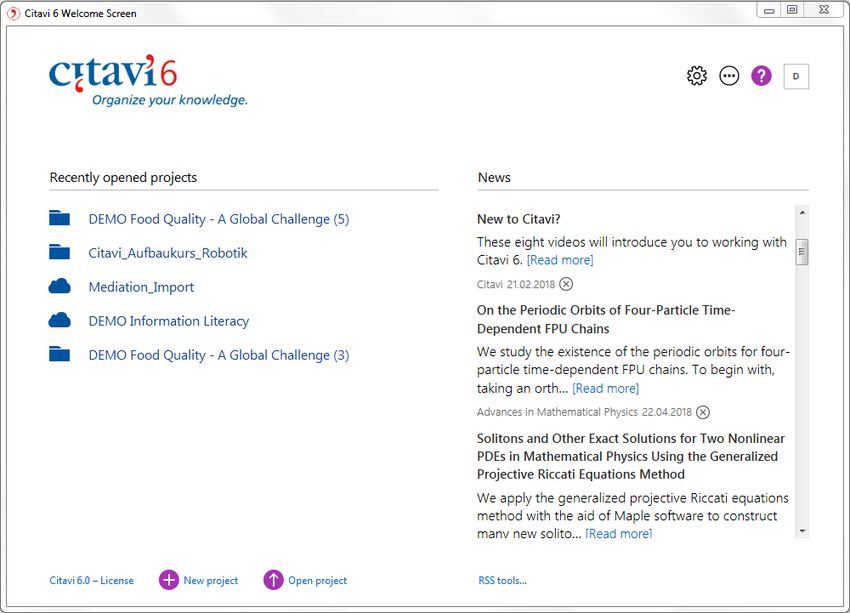Click the purple arrow Open project icon

tap(273, 580)
